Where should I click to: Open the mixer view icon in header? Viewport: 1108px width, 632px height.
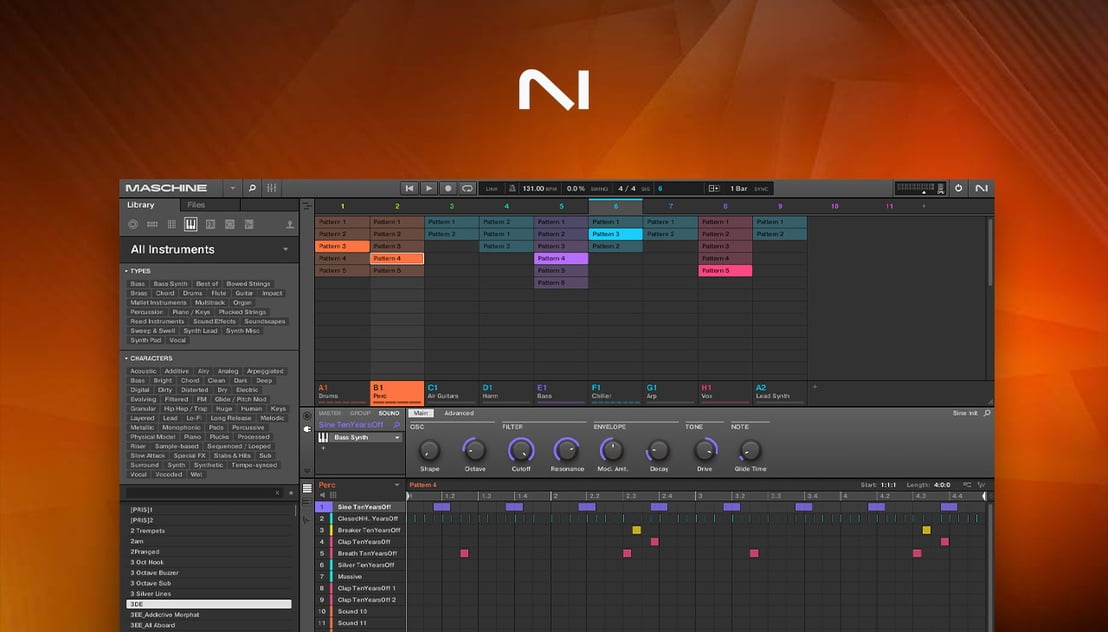click(271, 188)
